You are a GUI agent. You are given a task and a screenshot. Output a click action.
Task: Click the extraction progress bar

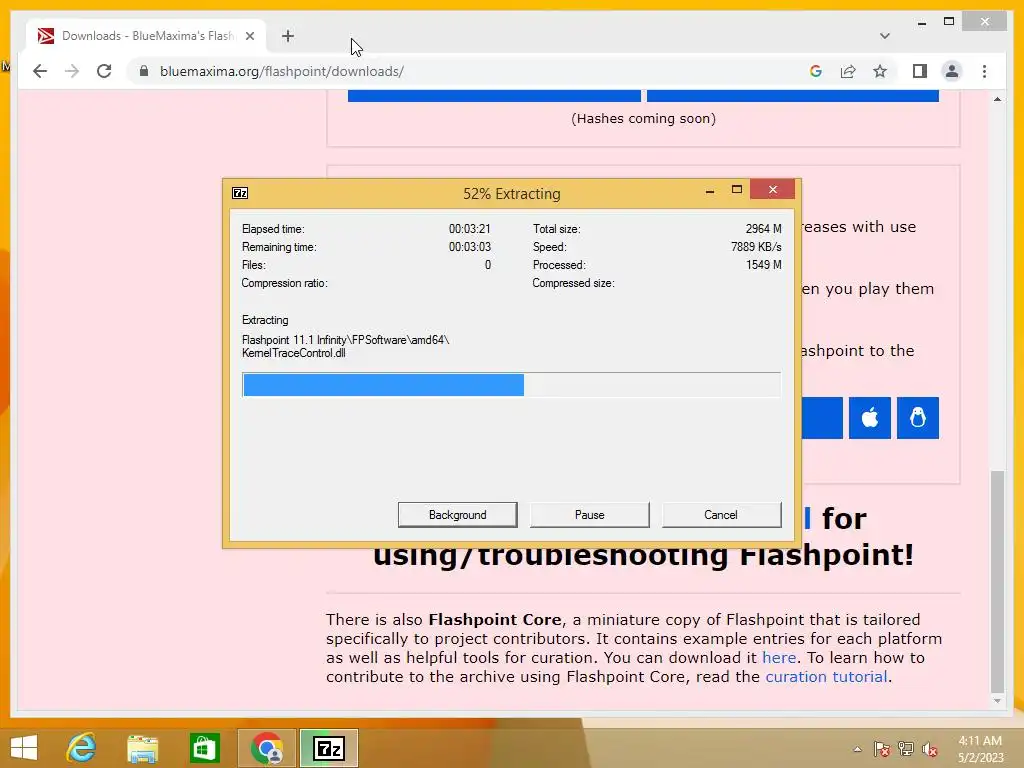[511, 385]
